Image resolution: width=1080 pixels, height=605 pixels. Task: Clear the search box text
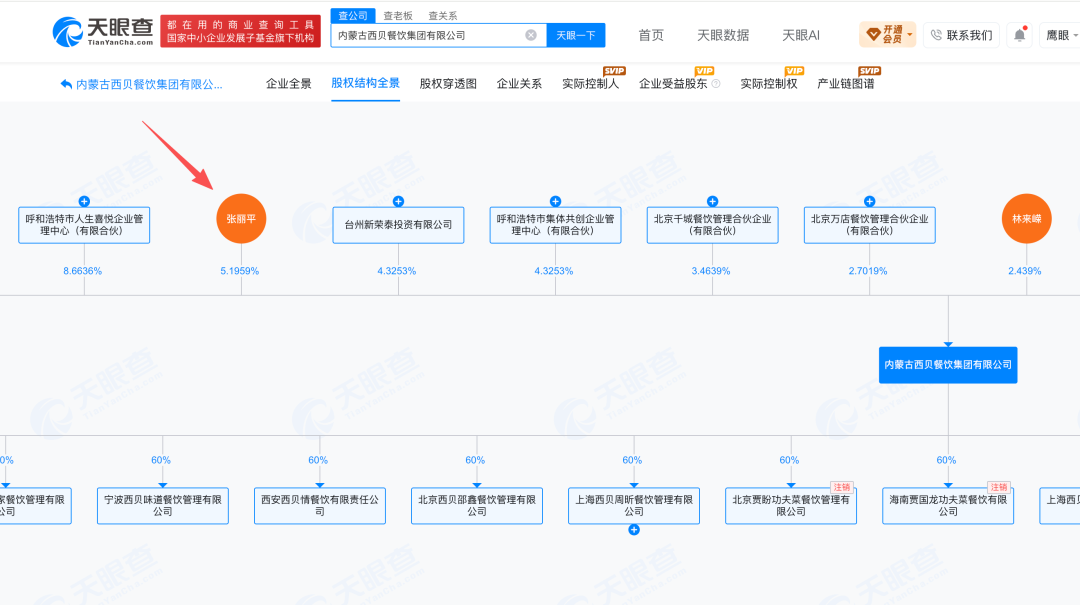(531, 35)
